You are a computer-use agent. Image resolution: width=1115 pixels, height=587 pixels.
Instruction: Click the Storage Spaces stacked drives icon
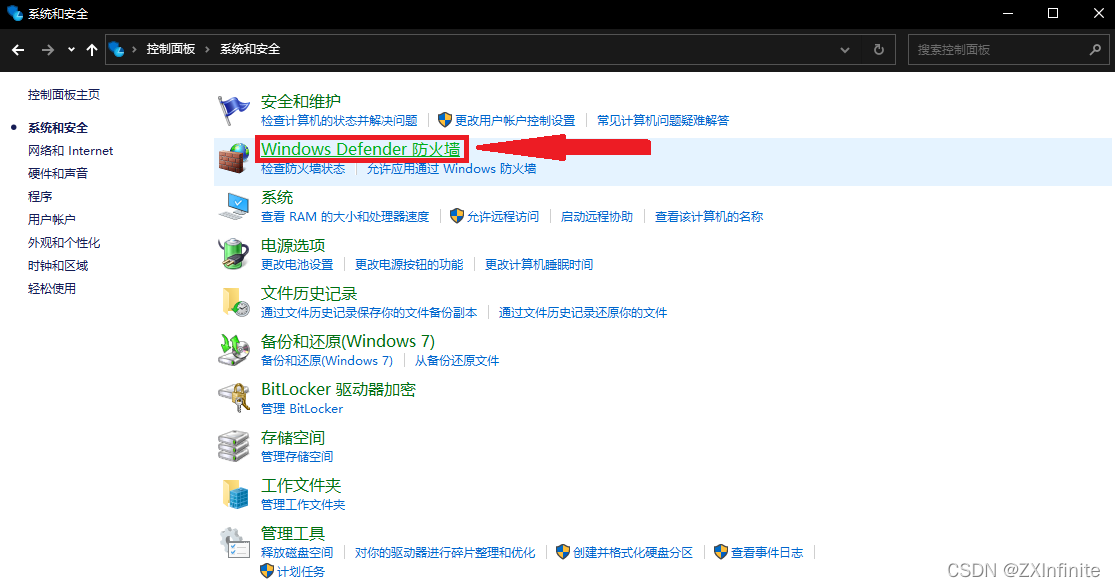coord(233,446)
